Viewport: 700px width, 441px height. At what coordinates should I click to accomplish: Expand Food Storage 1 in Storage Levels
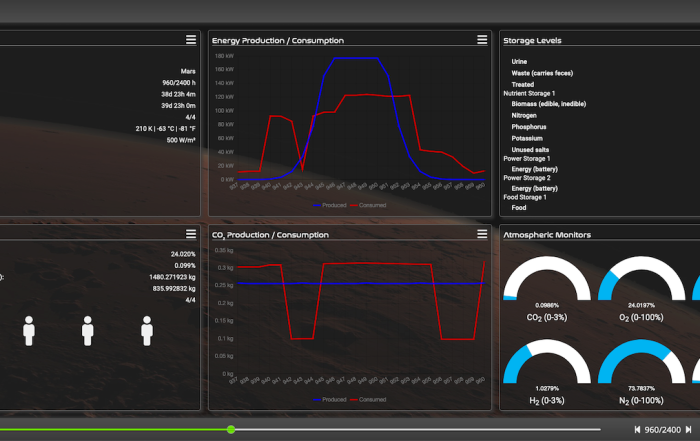pyautogui.click(x=524, y=197)
